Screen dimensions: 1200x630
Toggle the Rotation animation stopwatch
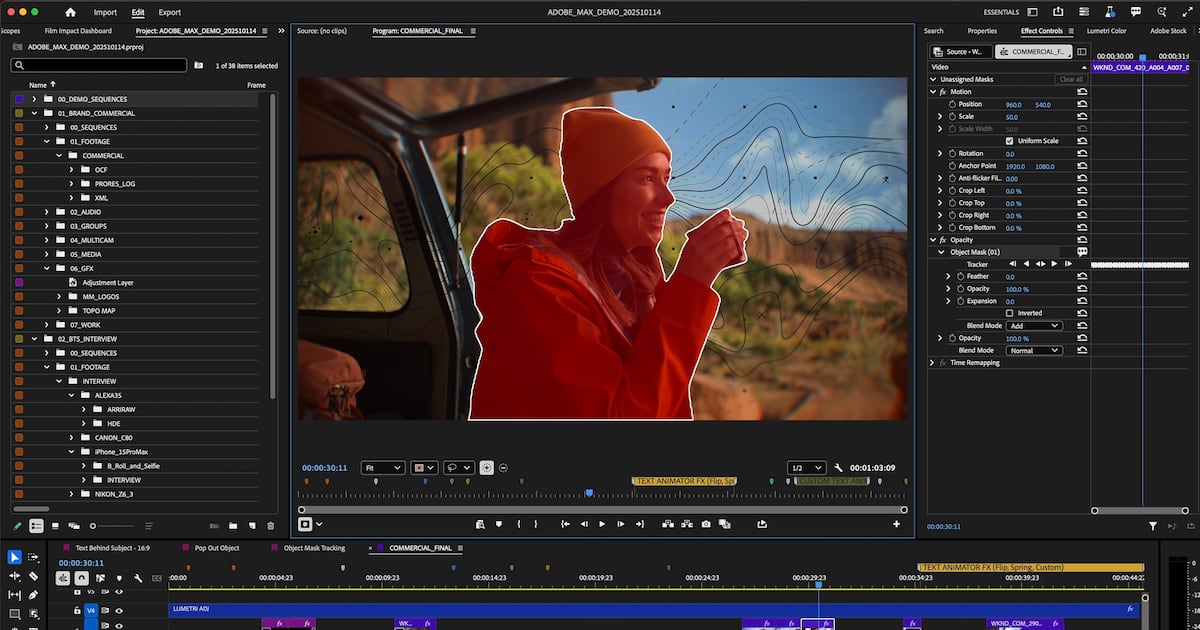tap(951, 154)
